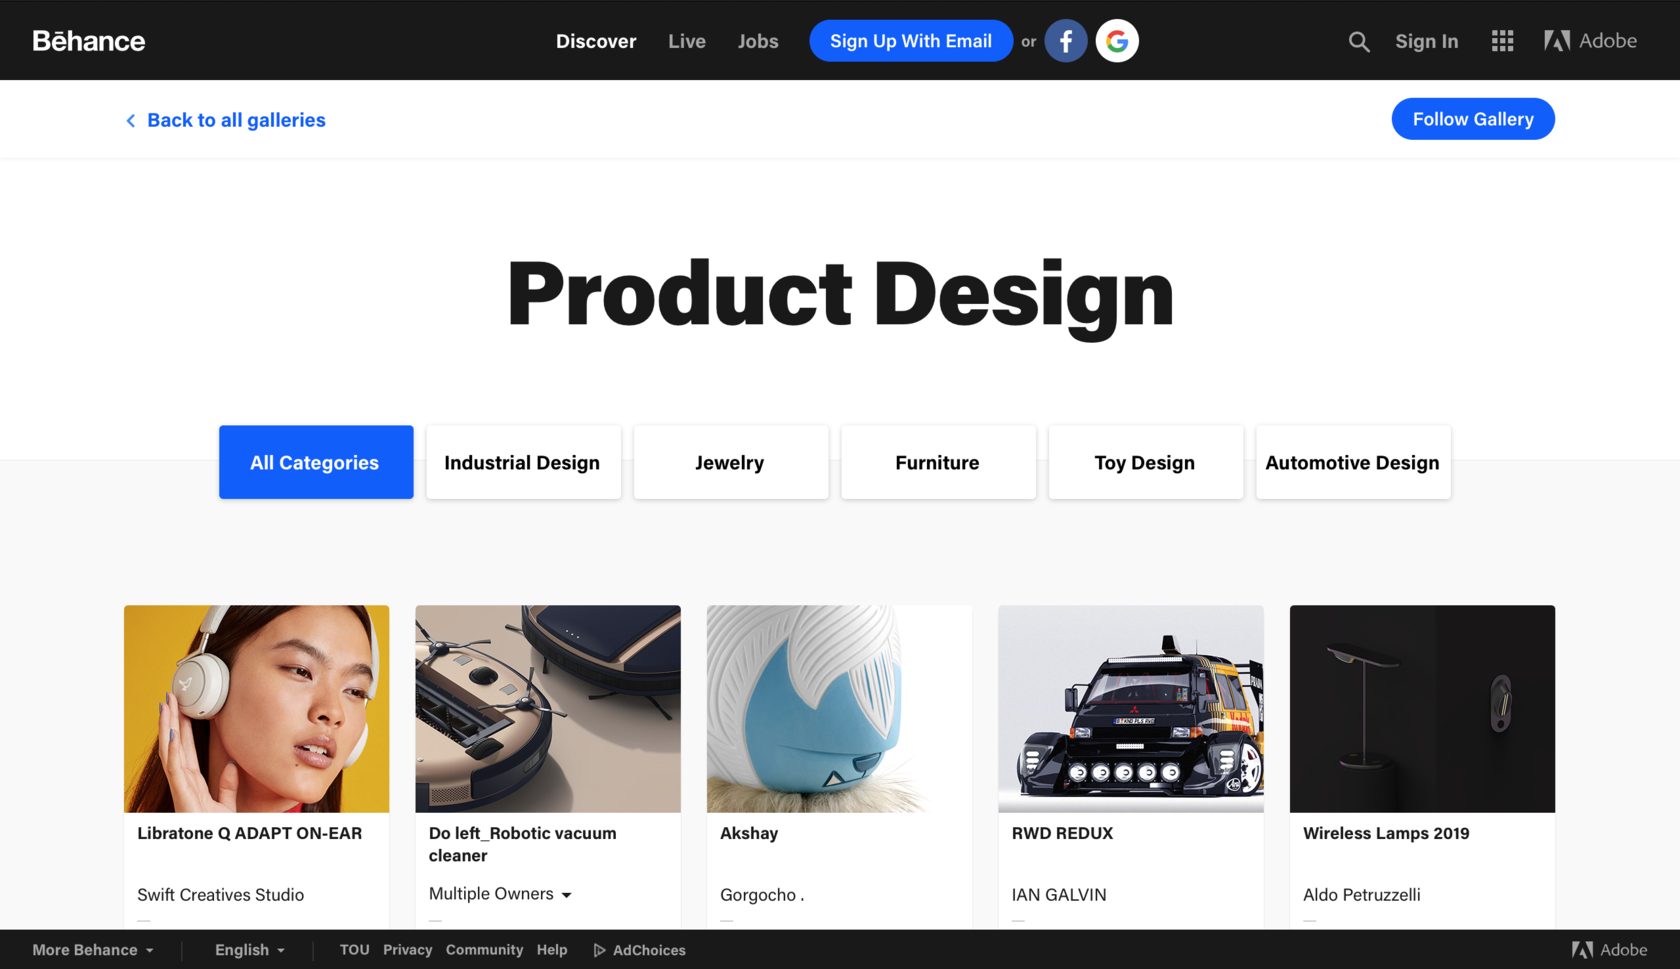
Task: Open search with the magnifier icon
Action: point(1358,41)
